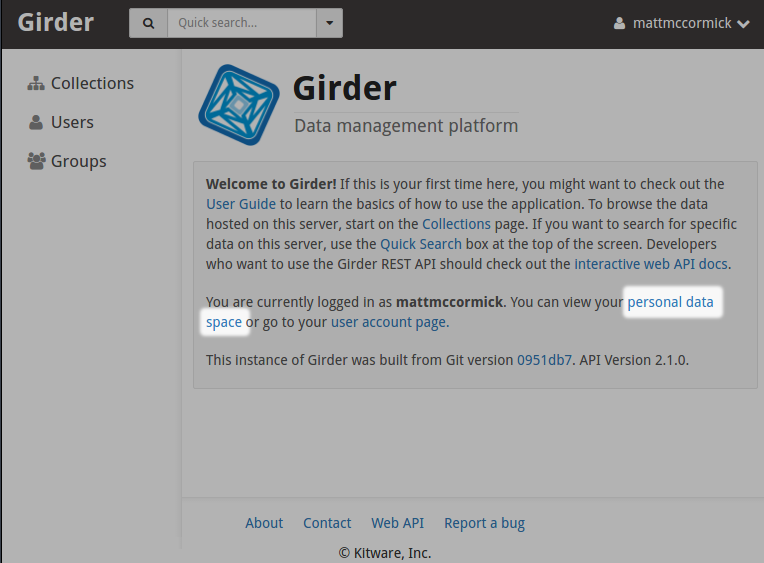Click the blue Girder logo image
Image resolution: width=764 pixels, height=563 pixels.
(239, 105)
